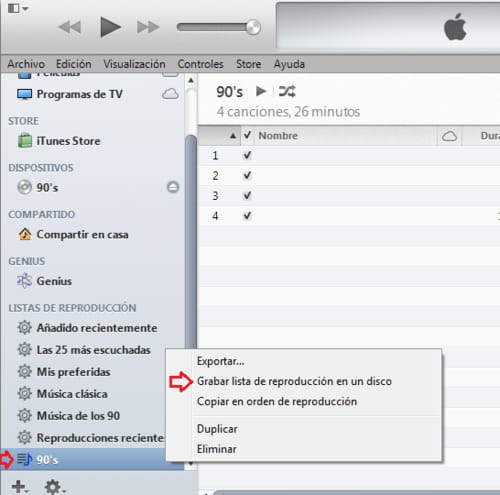Select Genius in the sidebar

pyautogui.click(x=53, y=281)
